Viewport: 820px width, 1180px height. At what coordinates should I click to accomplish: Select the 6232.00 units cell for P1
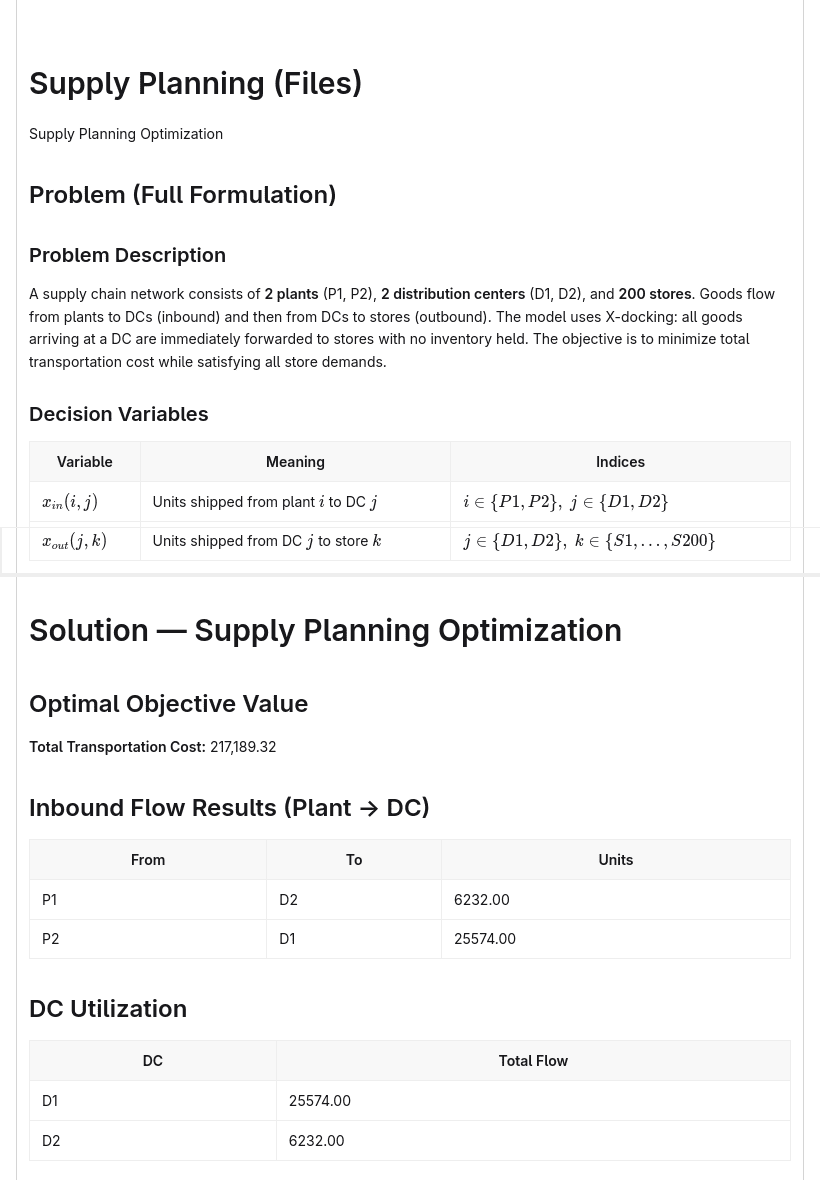tap(616, 900)
